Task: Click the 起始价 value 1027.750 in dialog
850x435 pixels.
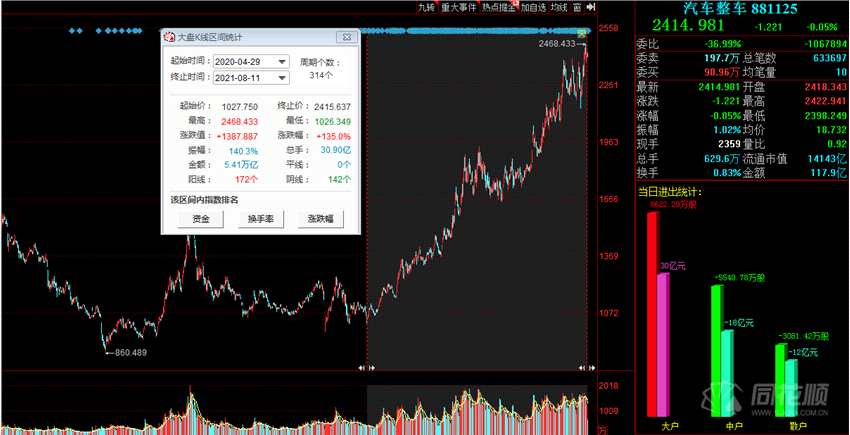Action: 240,107
